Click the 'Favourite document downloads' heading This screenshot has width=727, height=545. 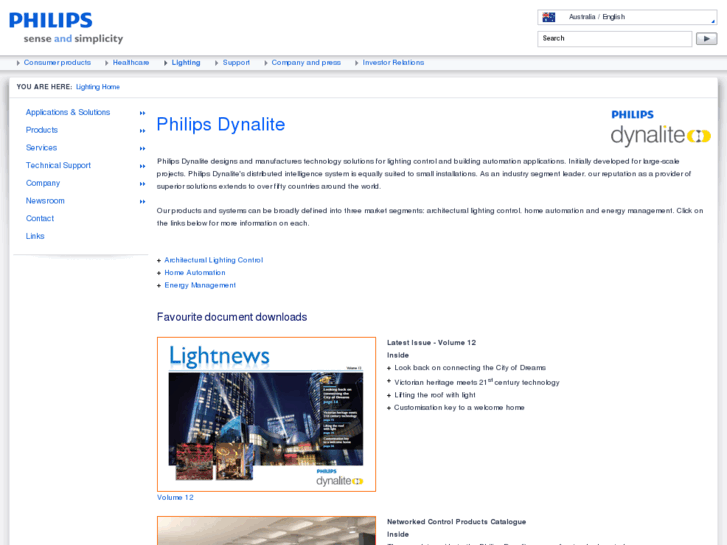pos(232,317)
